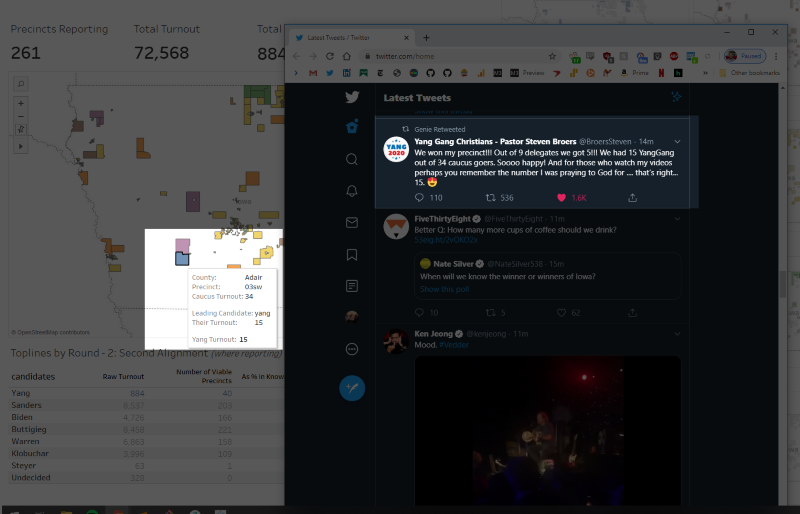Open Twitter Bookmarks icon in sidebar
Screen dimensions: 800x514
click(x=352, y=254)
